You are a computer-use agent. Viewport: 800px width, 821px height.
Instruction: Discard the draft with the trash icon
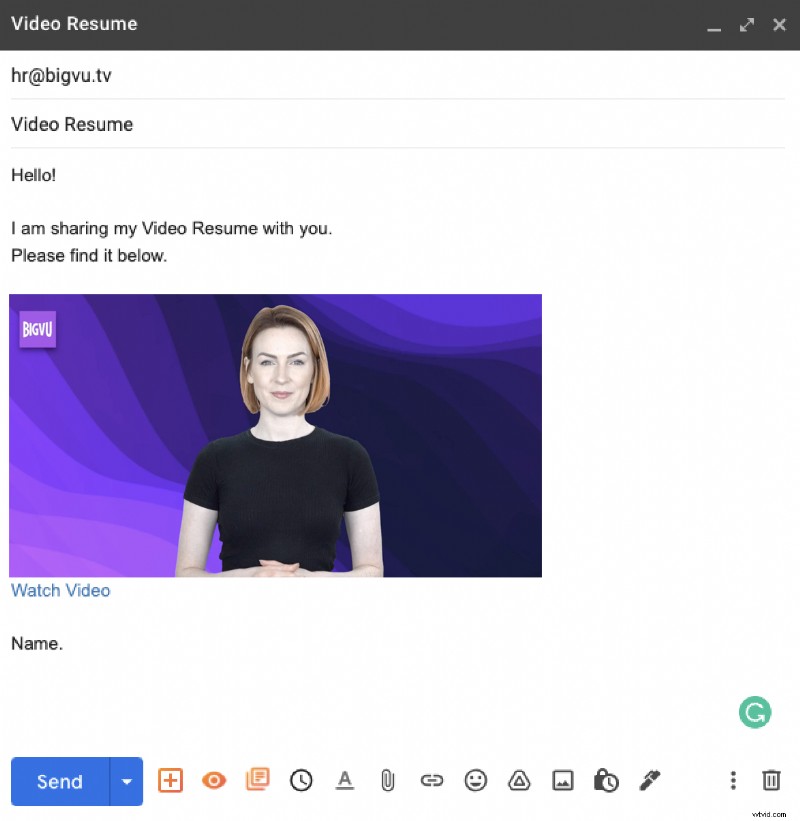[x=771, y=781]
